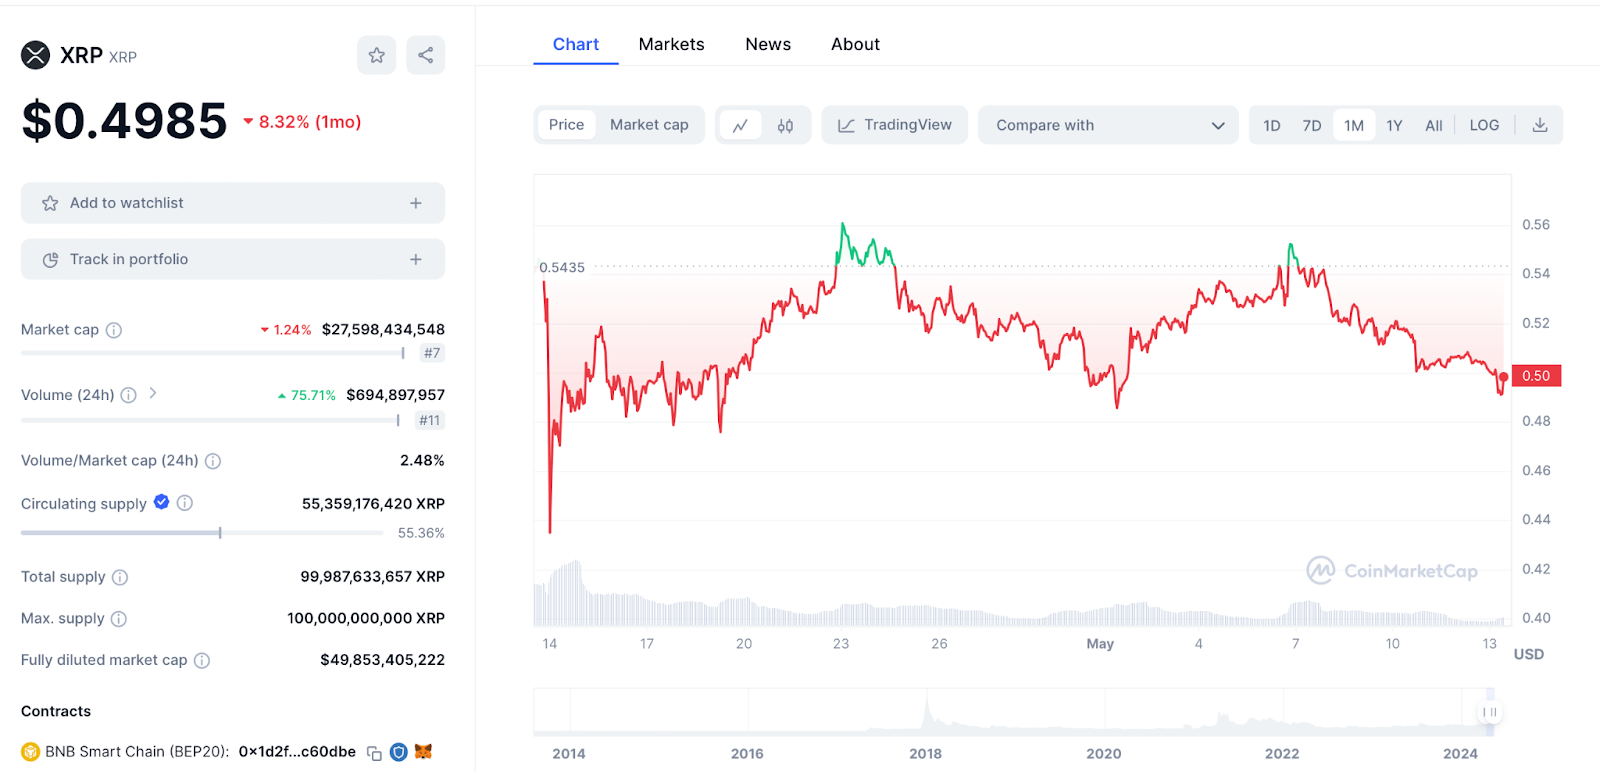Click the share icon beside XRP
Screen dimensions: 1600x772
tap(426, 55)
